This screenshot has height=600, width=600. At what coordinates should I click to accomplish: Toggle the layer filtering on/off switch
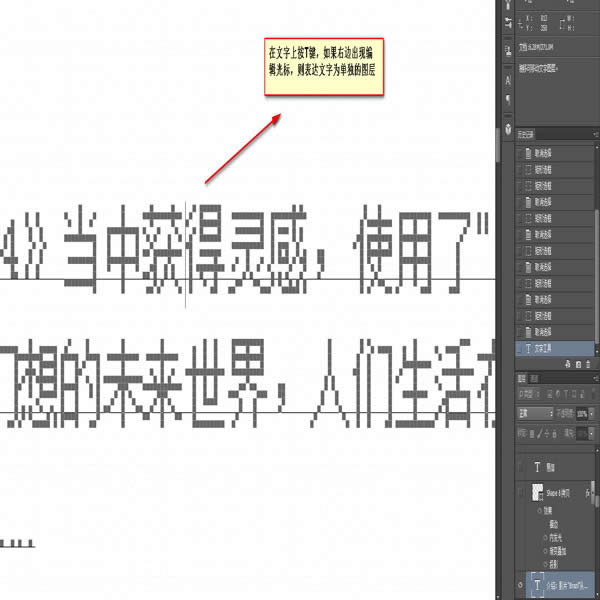[x=594, y=394]
